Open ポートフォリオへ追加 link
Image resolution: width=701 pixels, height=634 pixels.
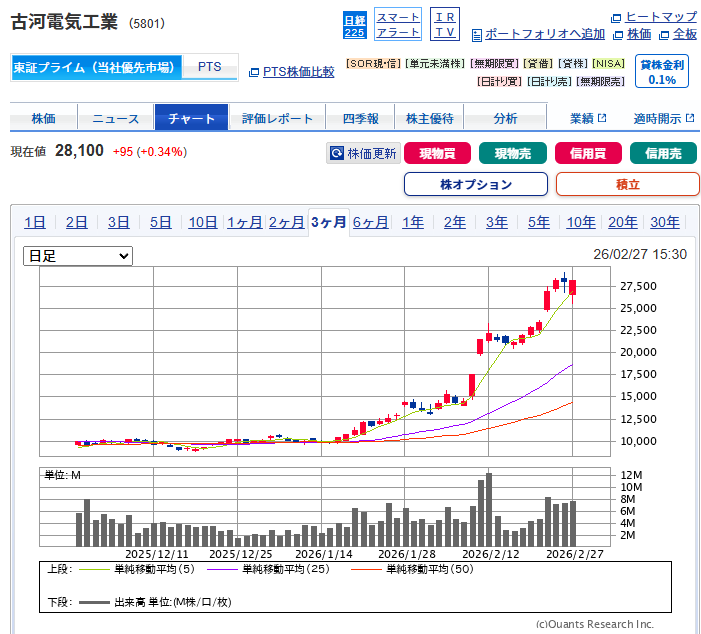(x=545, y=34)
